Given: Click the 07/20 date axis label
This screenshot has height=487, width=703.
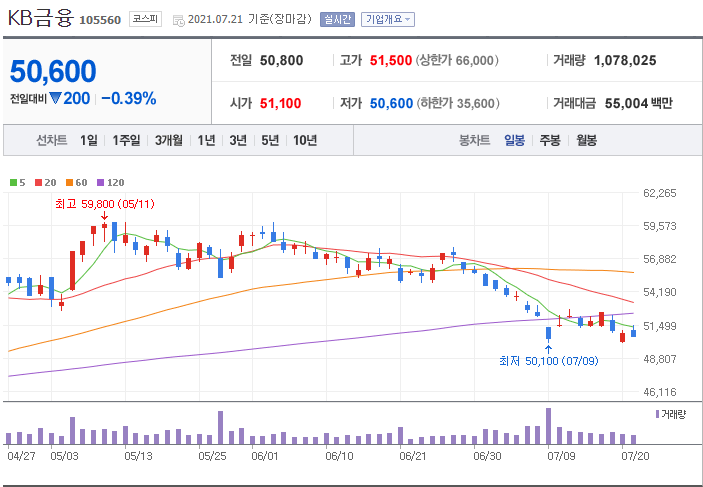Looking at the screenshot, I should pyautogui.click(x=635, y=456).
